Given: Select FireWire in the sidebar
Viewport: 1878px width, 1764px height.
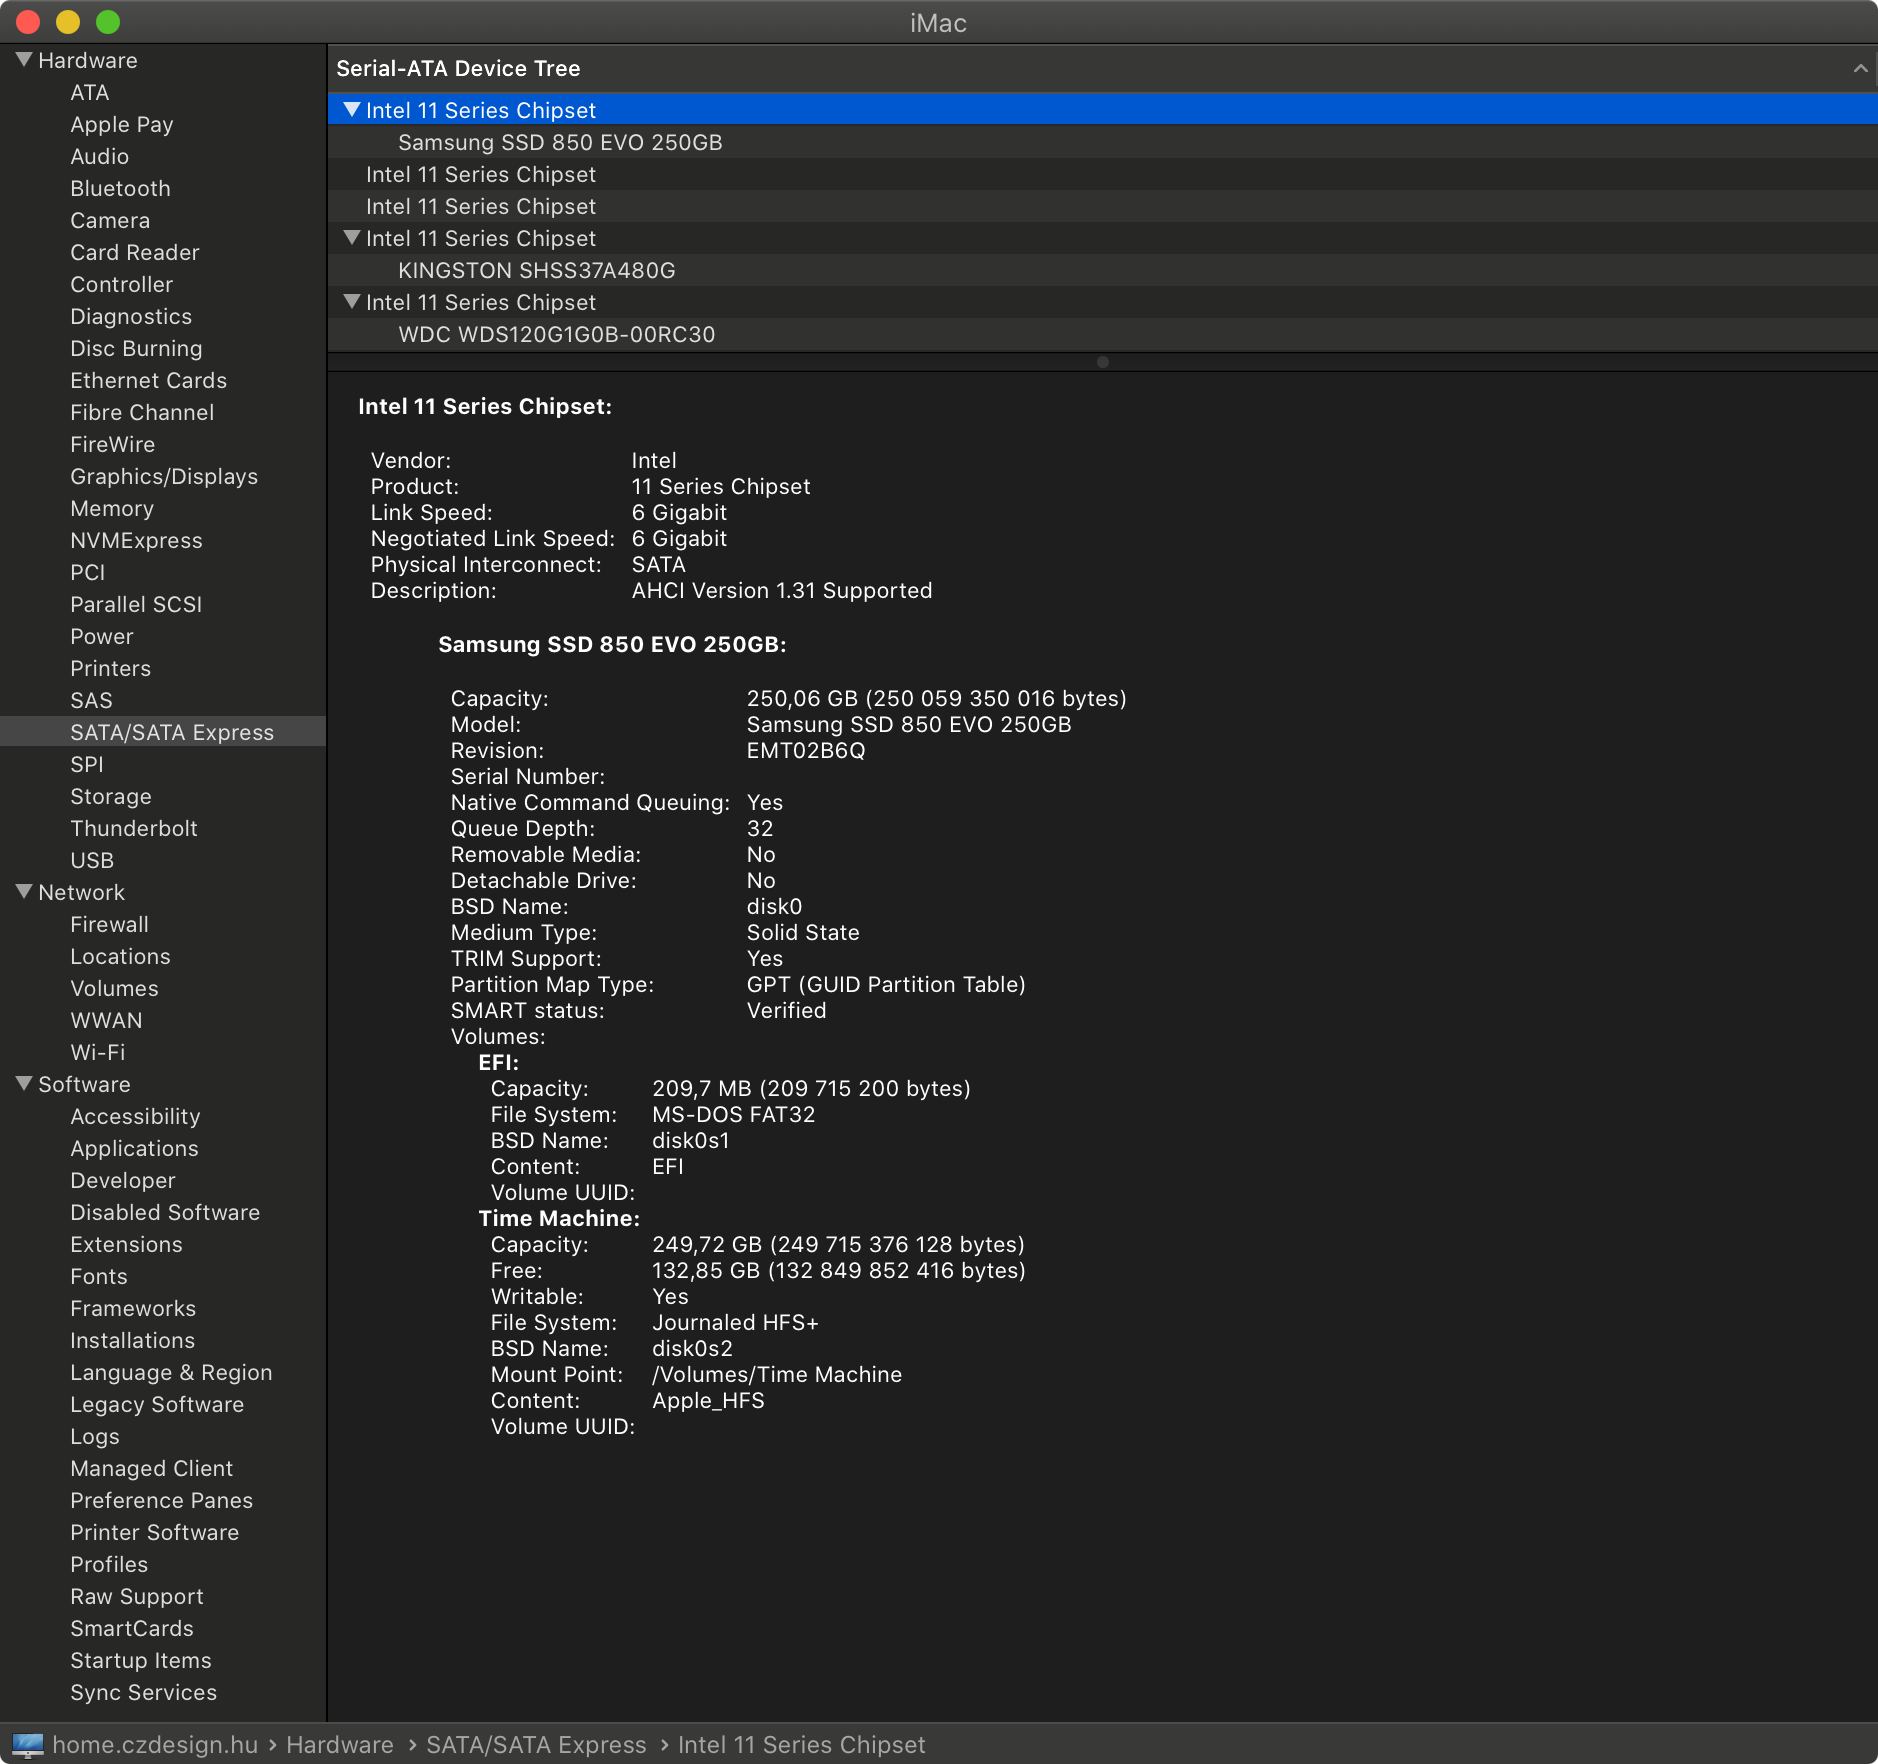Looking at the screenshot, I should pos(112,444).
